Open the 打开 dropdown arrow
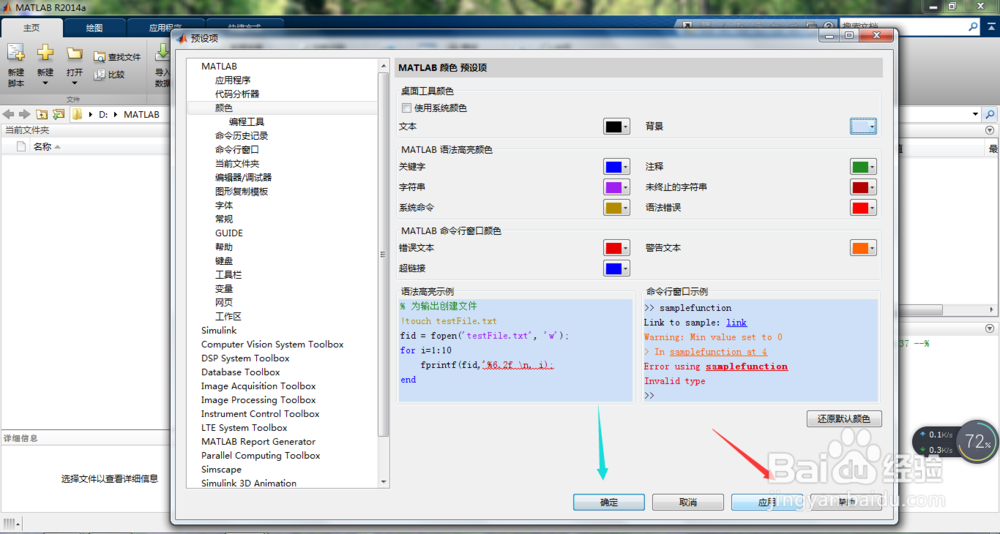Image resolution: width=1000 pixels, height=534 pixels. click(75, 82)
